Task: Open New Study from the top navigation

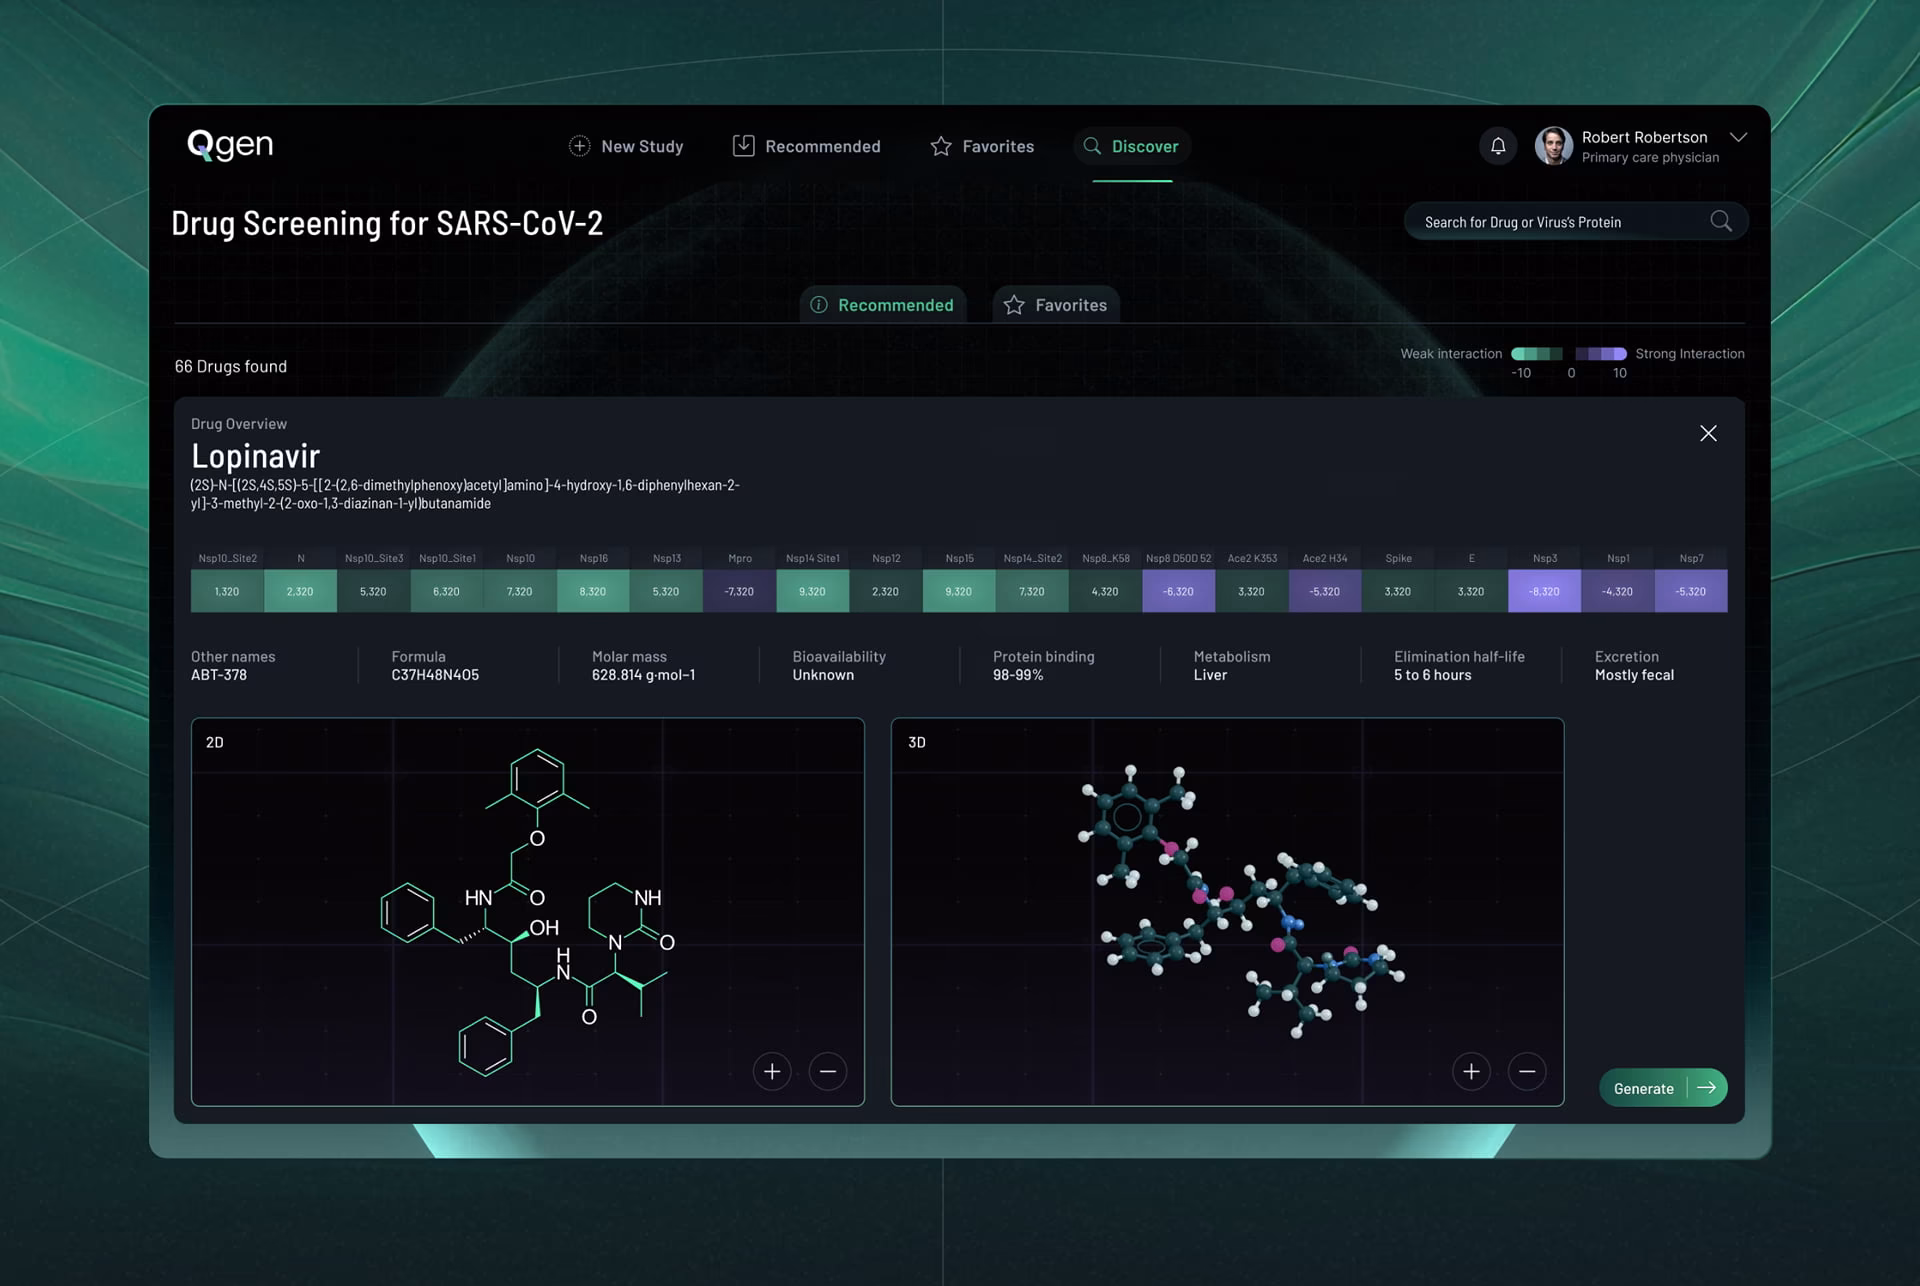Action: point(626,146)
